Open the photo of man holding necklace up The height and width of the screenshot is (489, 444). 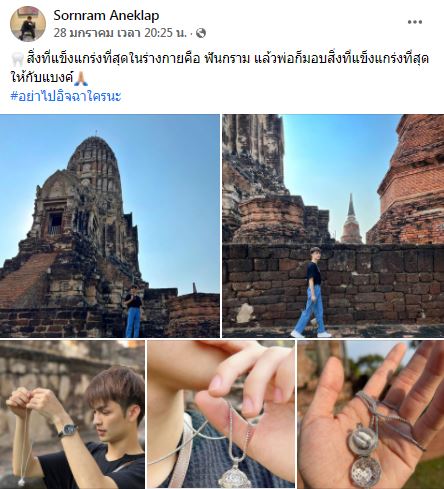(72, 414)
